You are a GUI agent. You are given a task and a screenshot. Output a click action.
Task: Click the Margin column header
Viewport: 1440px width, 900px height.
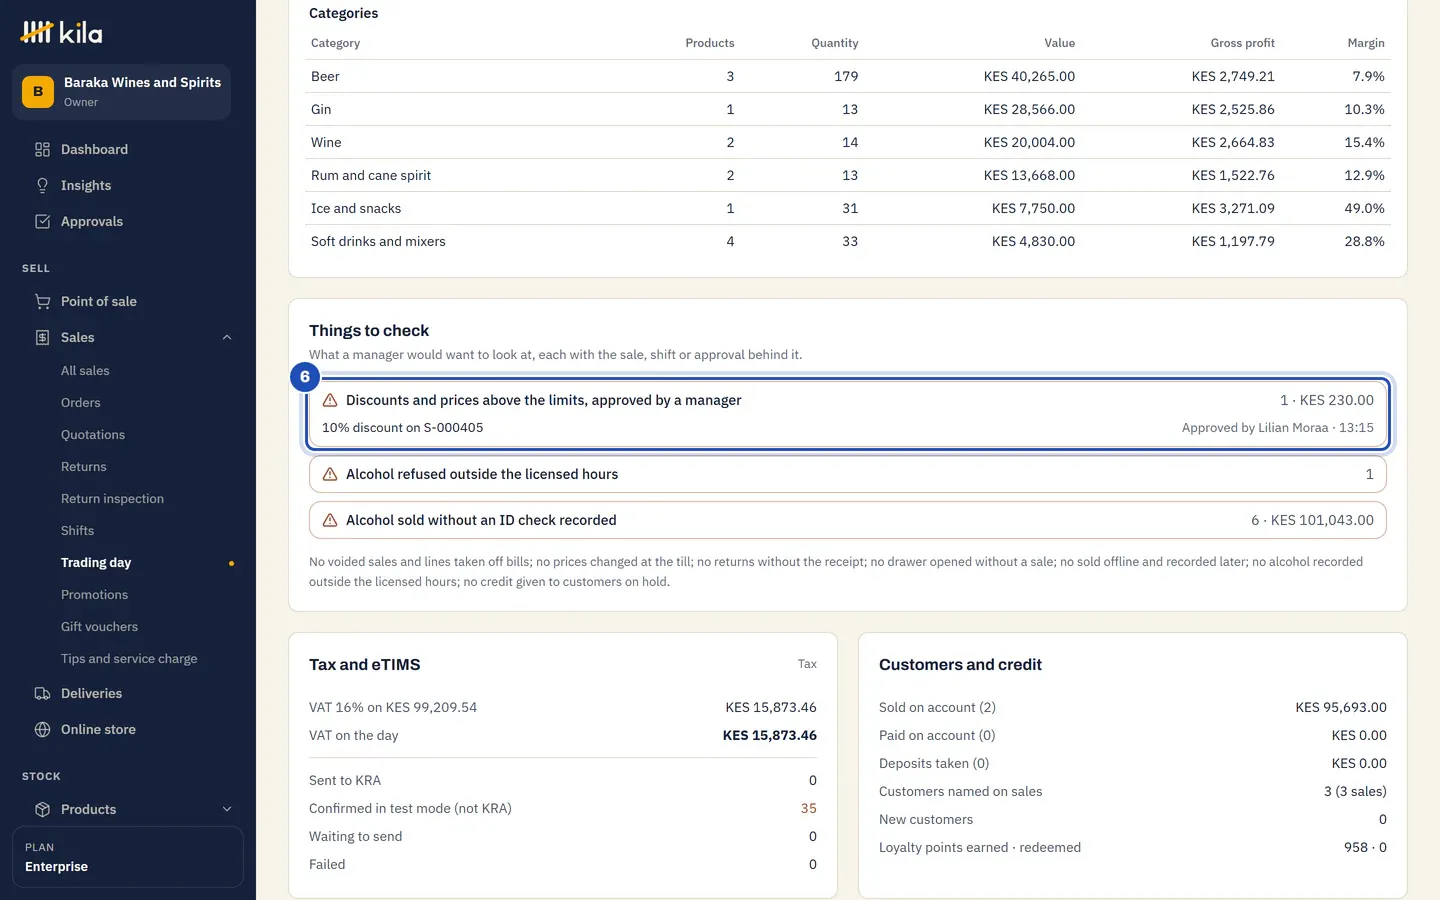click(1366, 43)
